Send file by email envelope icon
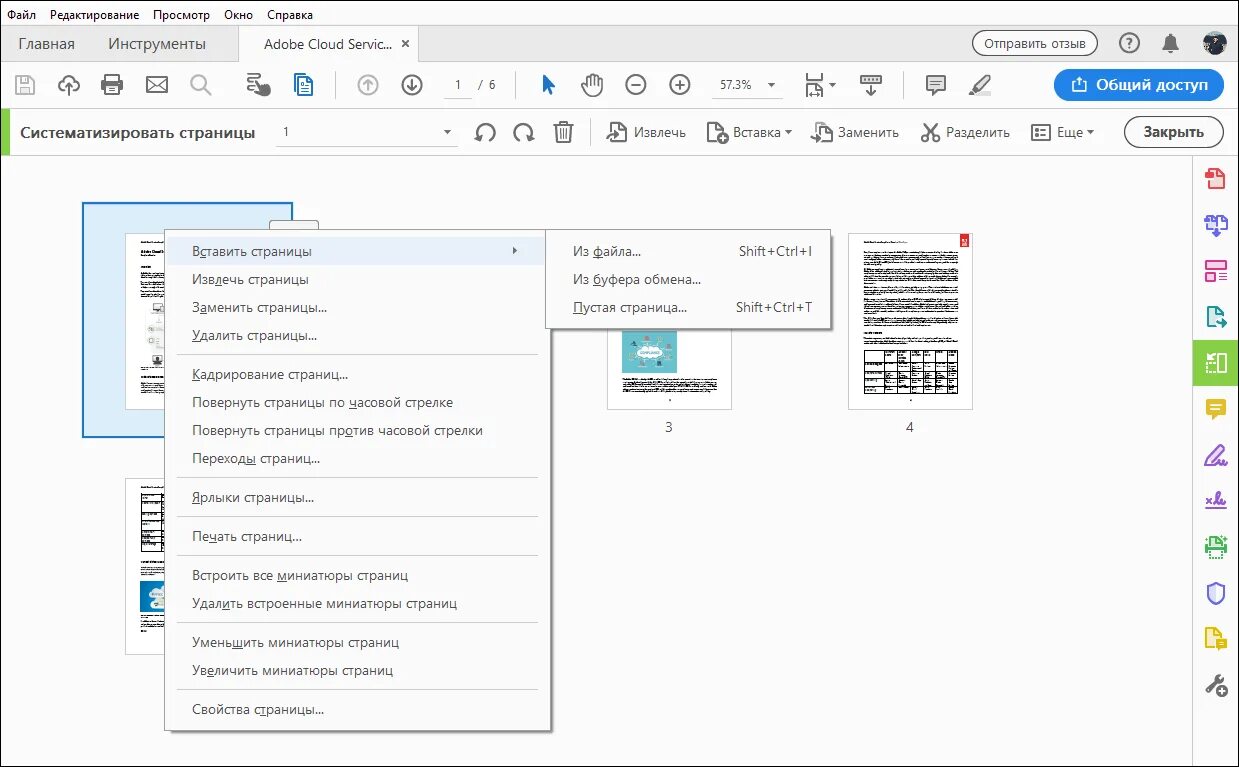This screenshot has width=1239, height=767. tap(157, 85)
